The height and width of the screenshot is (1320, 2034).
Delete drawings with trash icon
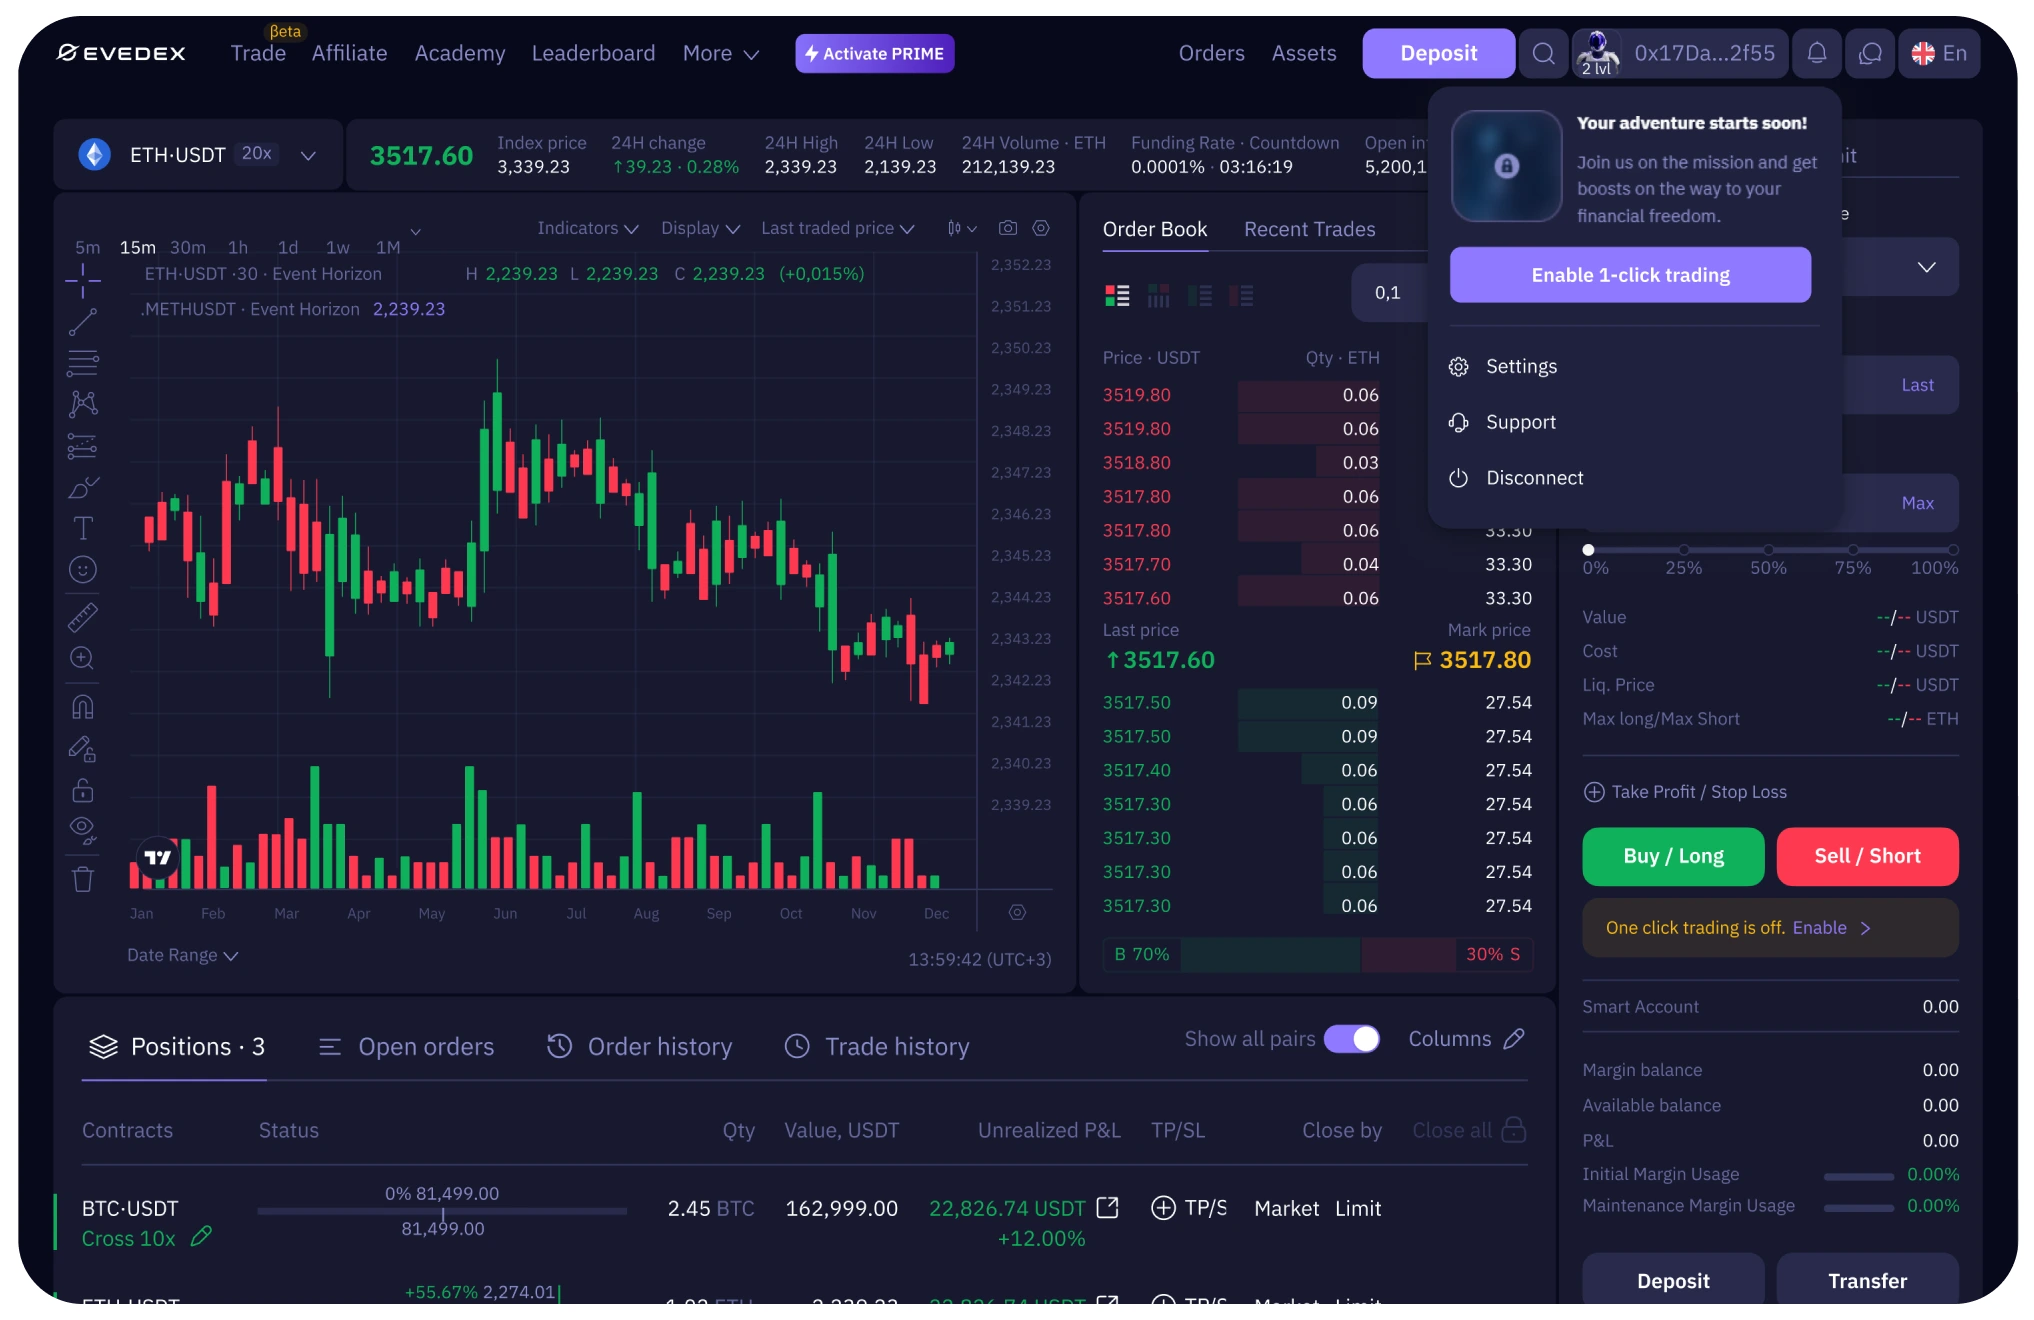[83, 879]
